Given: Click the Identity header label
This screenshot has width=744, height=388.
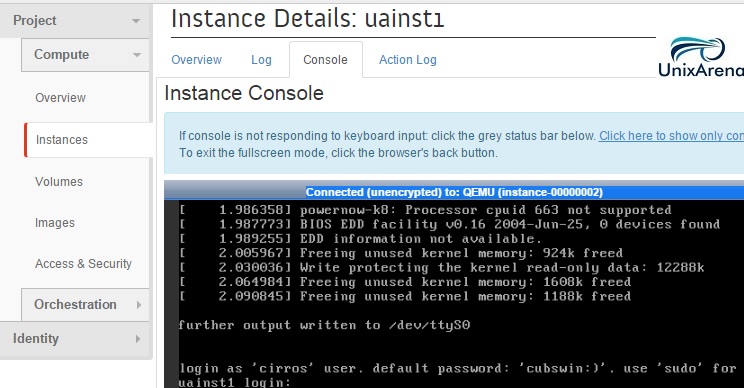Looking at the screenshot, I should (36, 339).
